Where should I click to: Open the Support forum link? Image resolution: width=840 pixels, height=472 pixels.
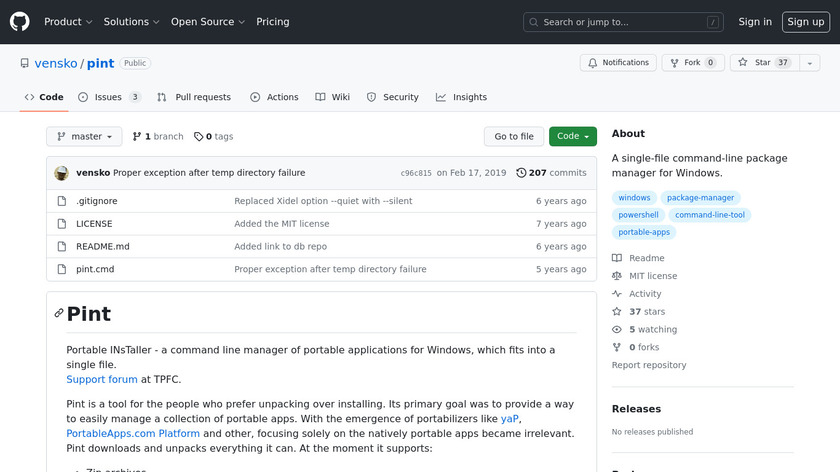pos(102,379)
